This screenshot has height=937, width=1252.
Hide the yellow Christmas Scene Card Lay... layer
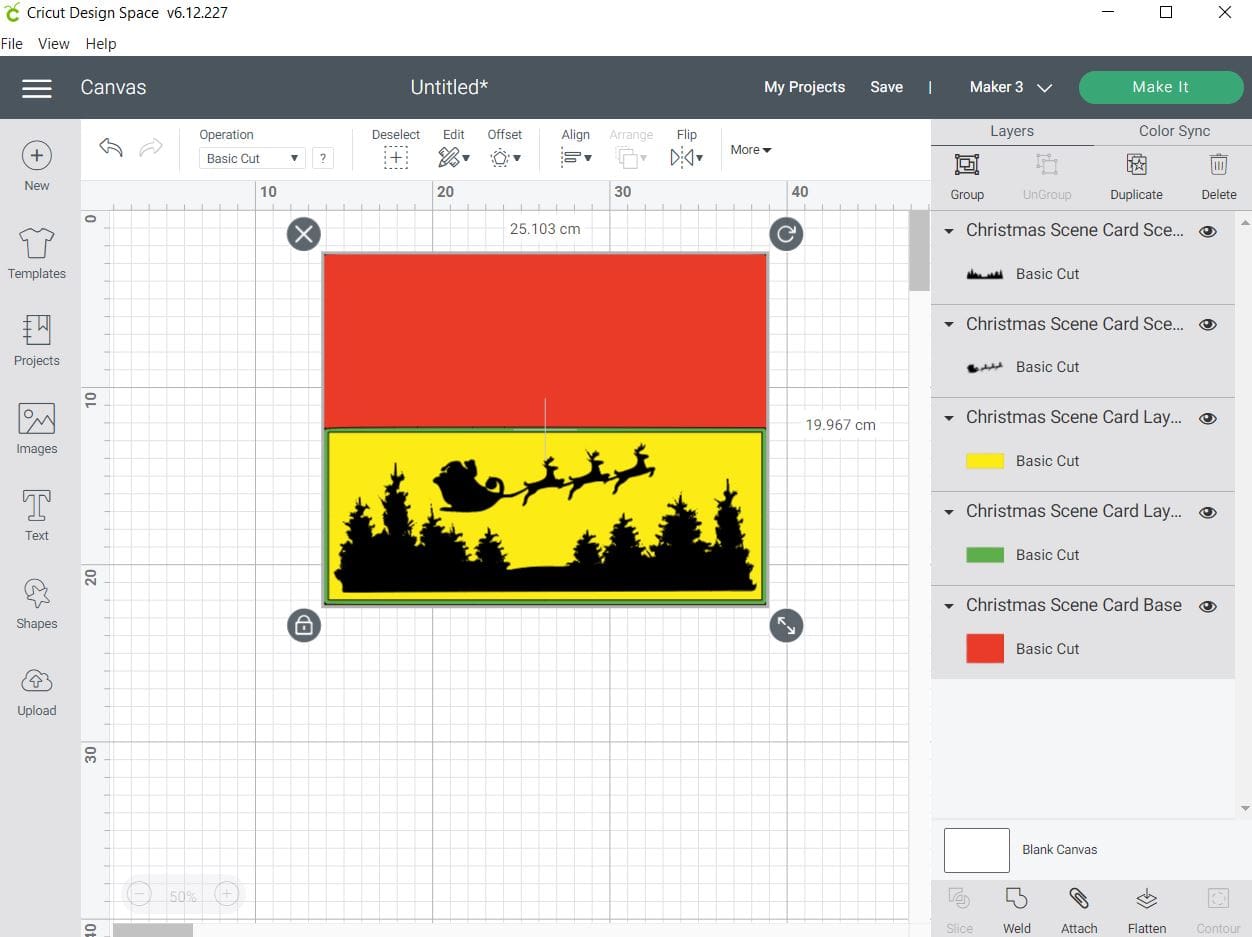[x=1208, y=418]
